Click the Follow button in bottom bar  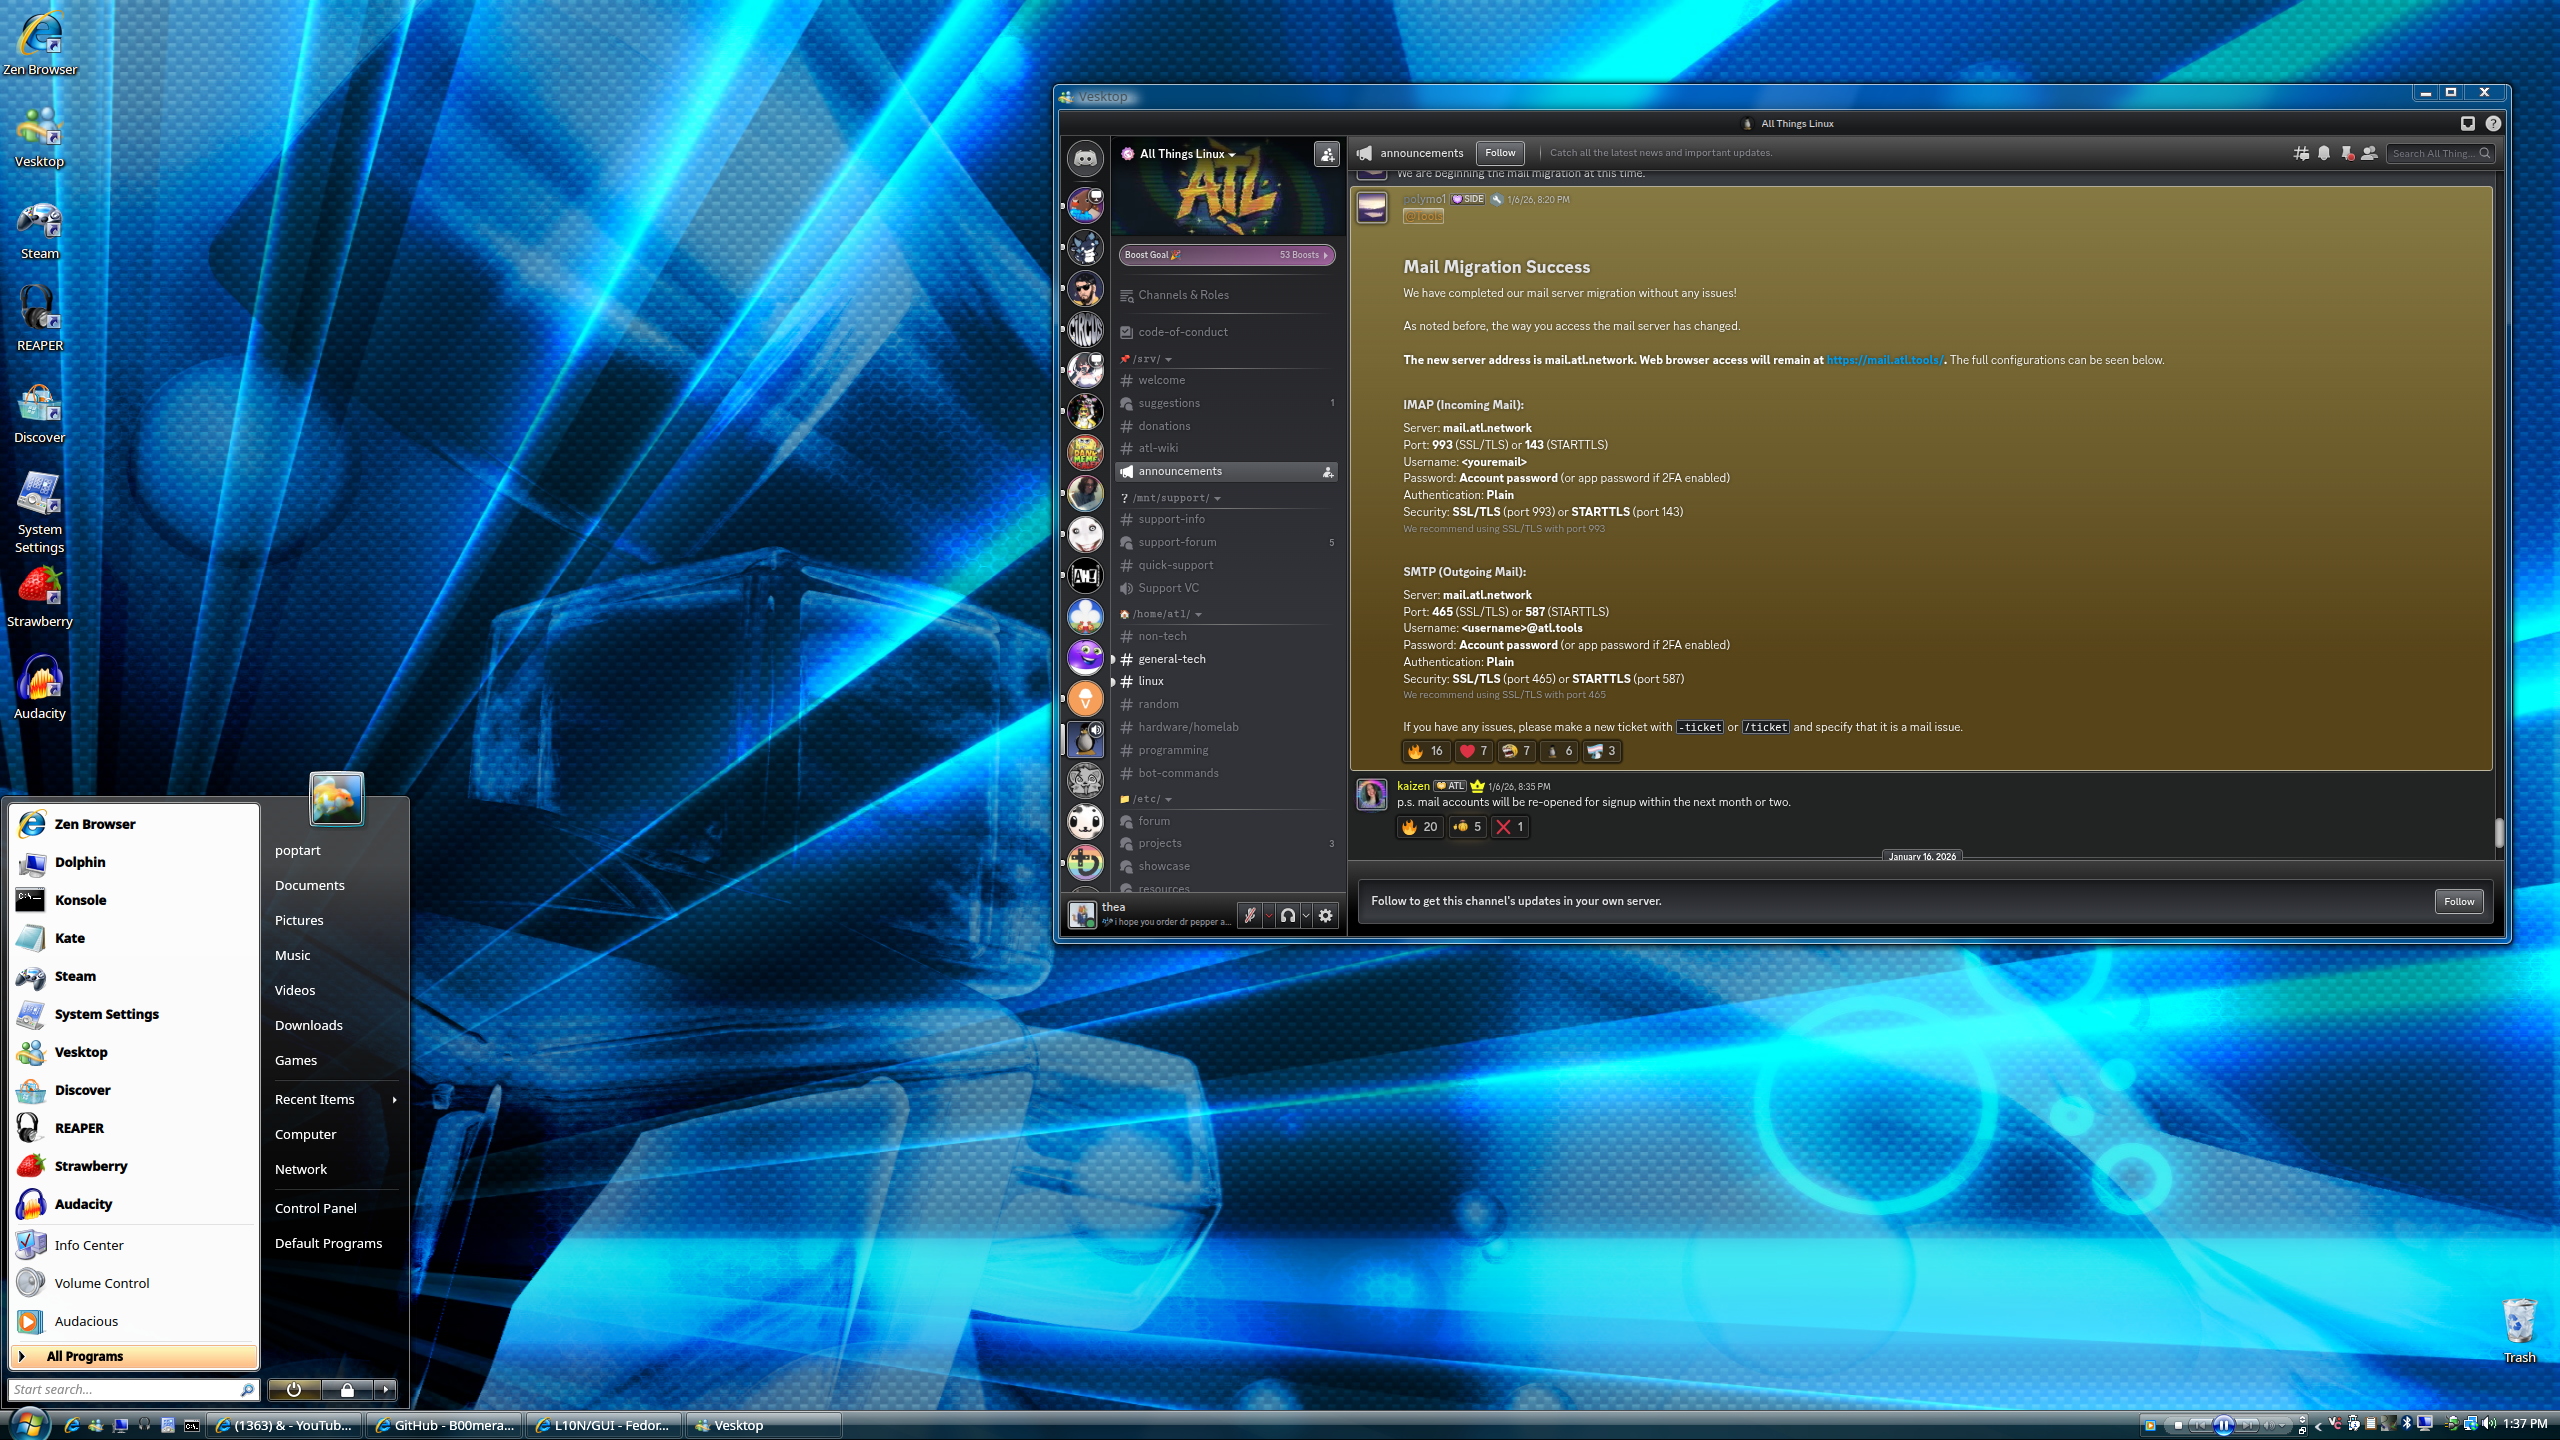[x=2459, y=901]
